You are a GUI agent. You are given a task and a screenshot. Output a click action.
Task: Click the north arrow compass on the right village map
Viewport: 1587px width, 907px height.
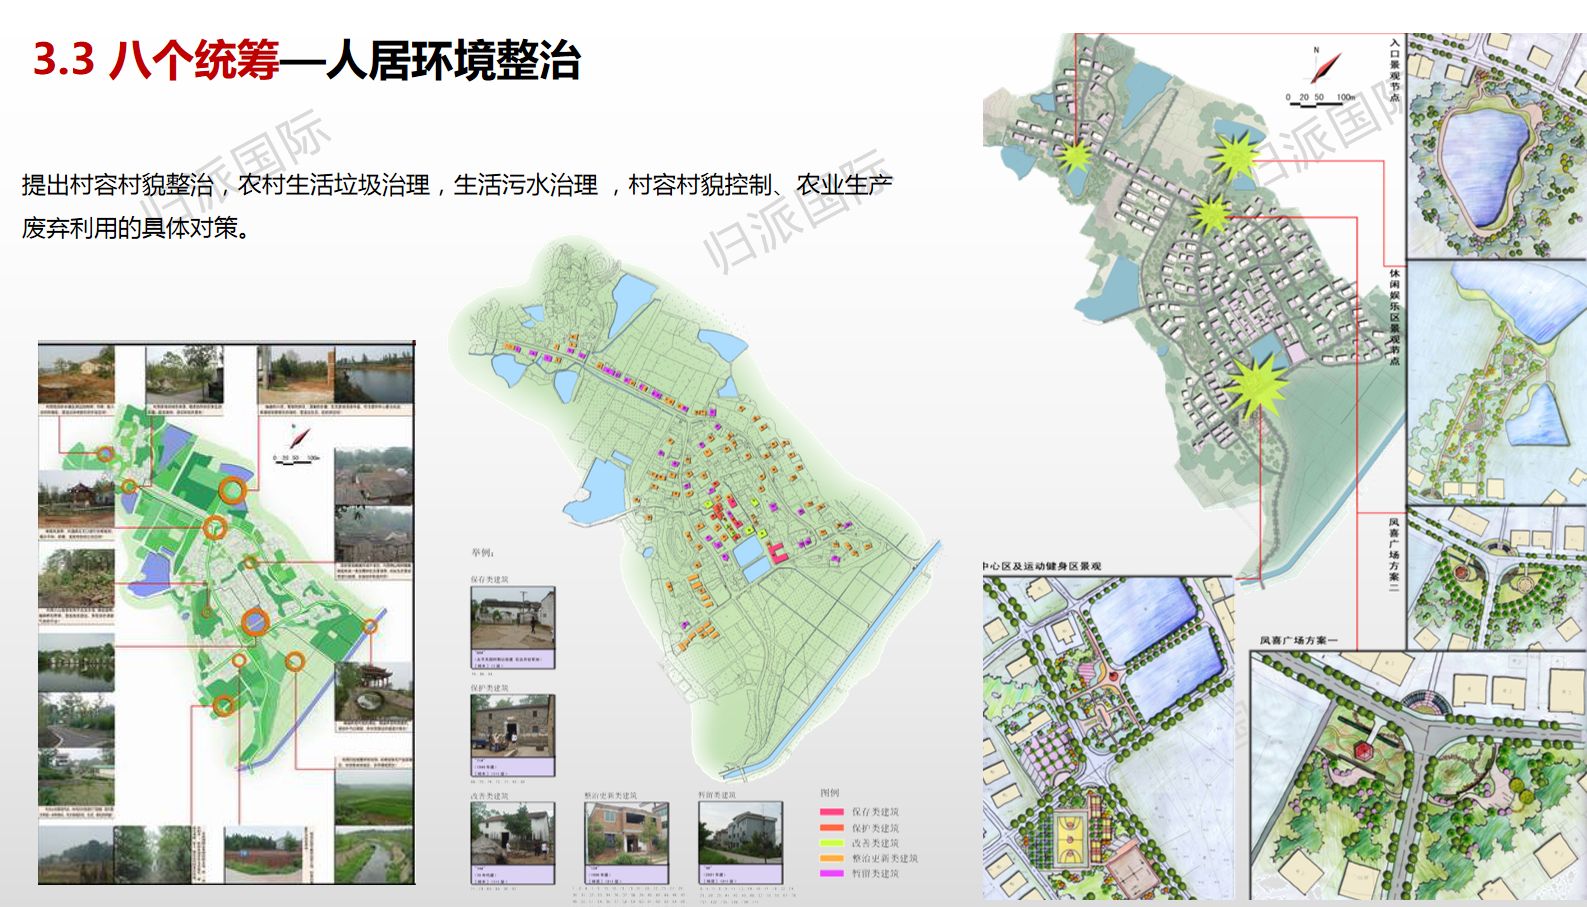(1325, 68)
